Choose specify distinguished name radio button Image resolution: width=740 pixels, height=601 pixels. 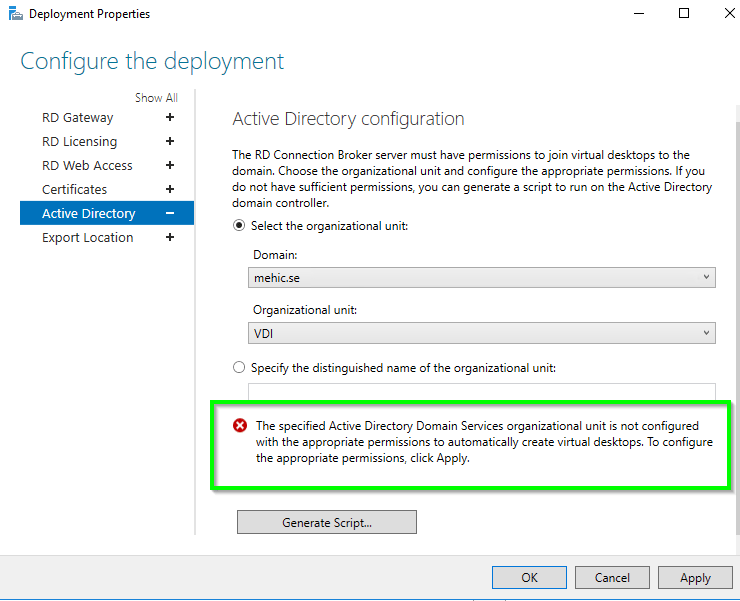tap(239, 367)
